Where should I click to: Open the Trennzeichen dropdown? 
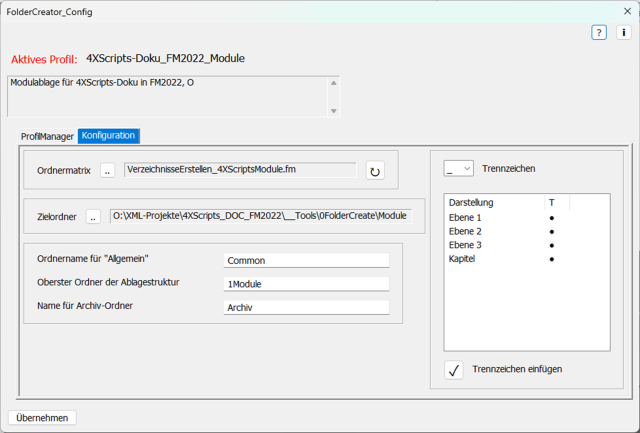tap(459, 169)
